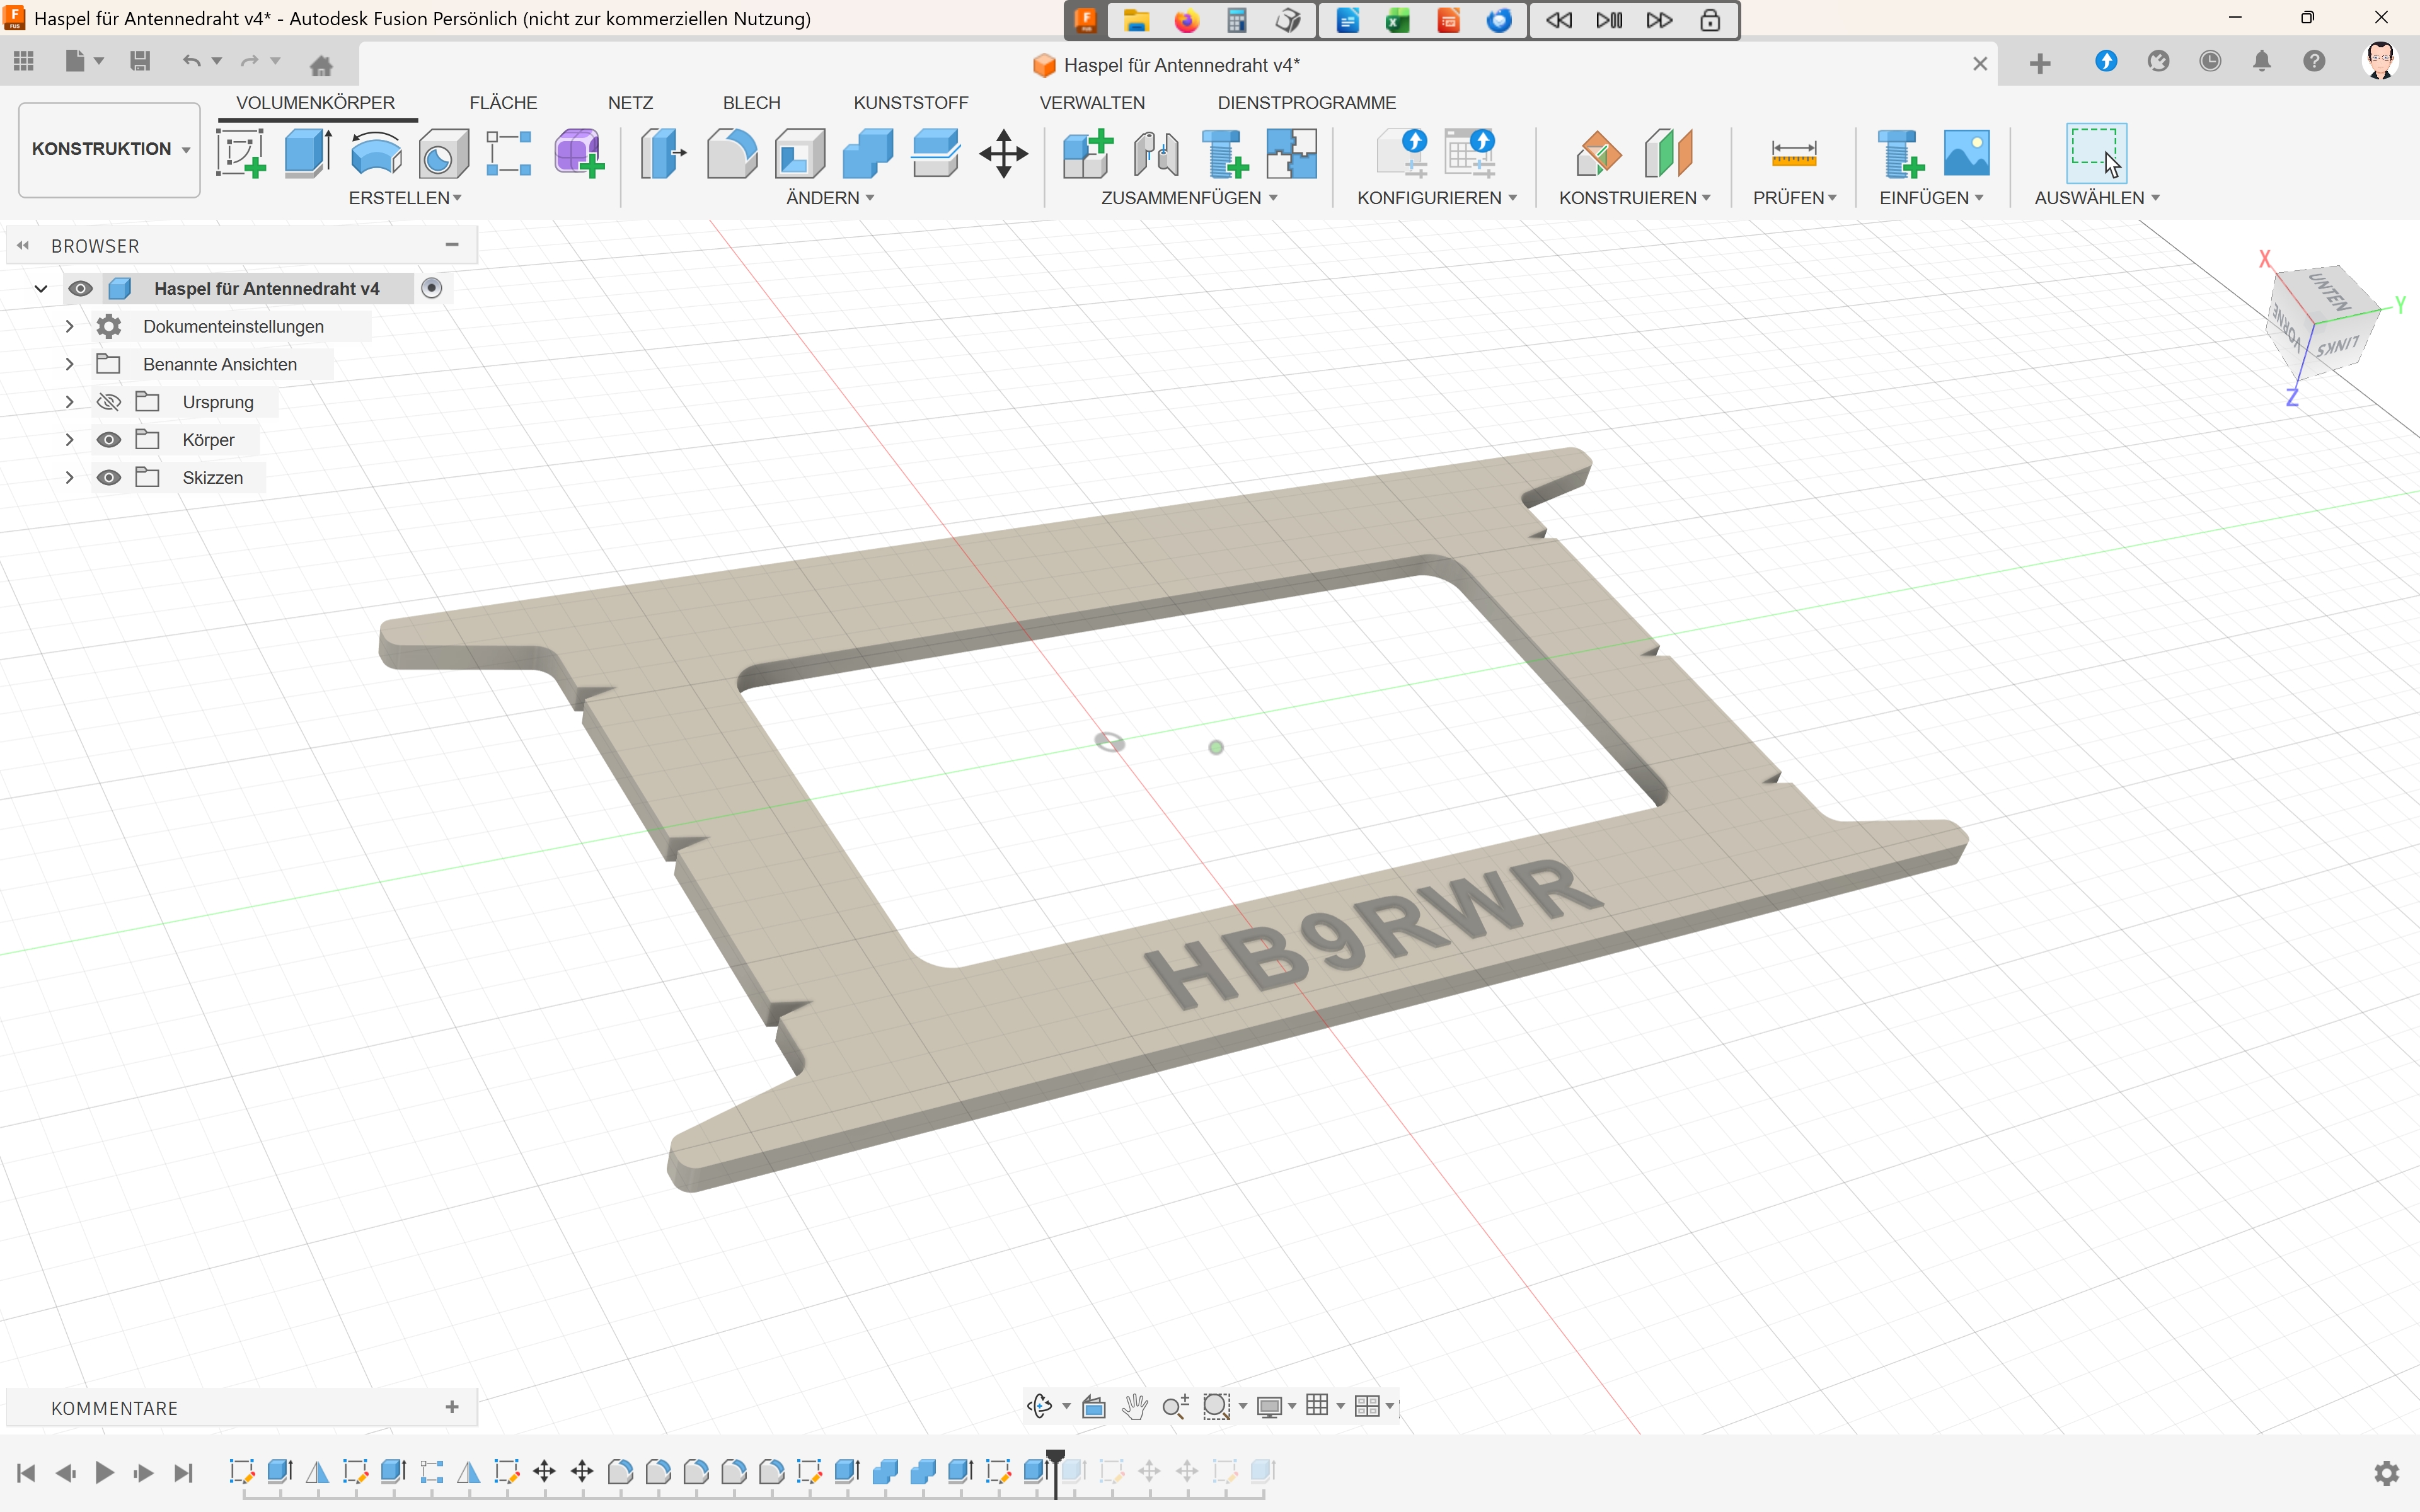The image size is (2420, 1512).
Task: Open the Look At tool
Action: pyautogui.click(x=1094, y=1406)
